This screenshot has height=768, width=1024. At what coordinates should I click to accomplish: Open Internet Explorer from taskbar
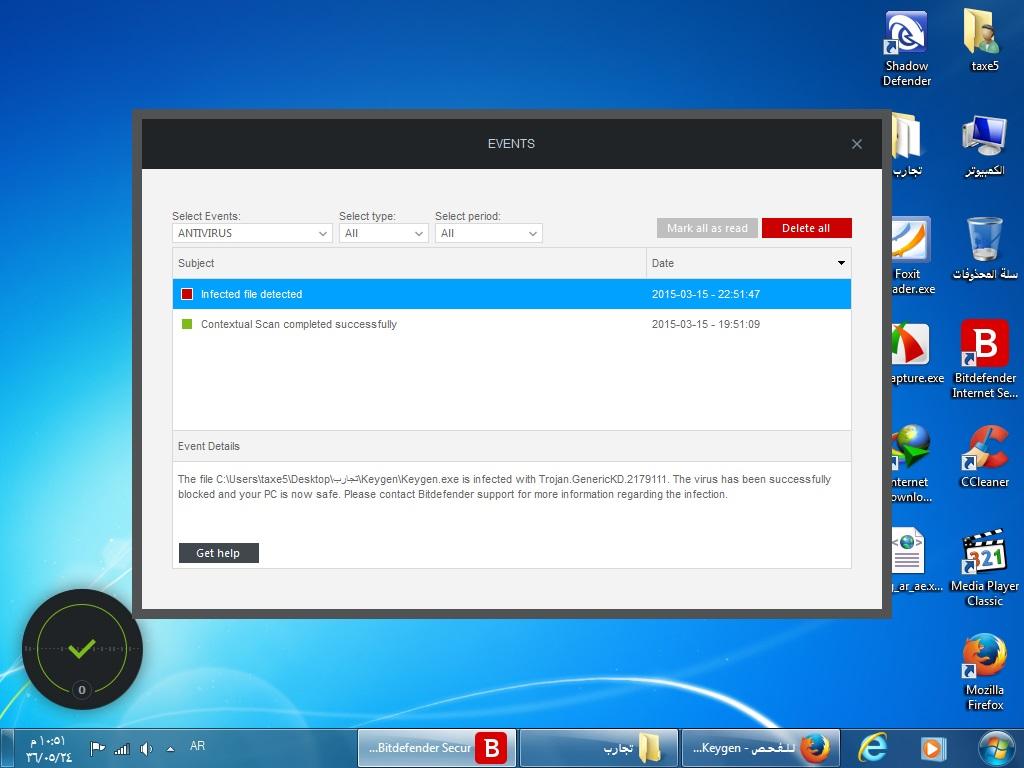[x=872, y=748]
